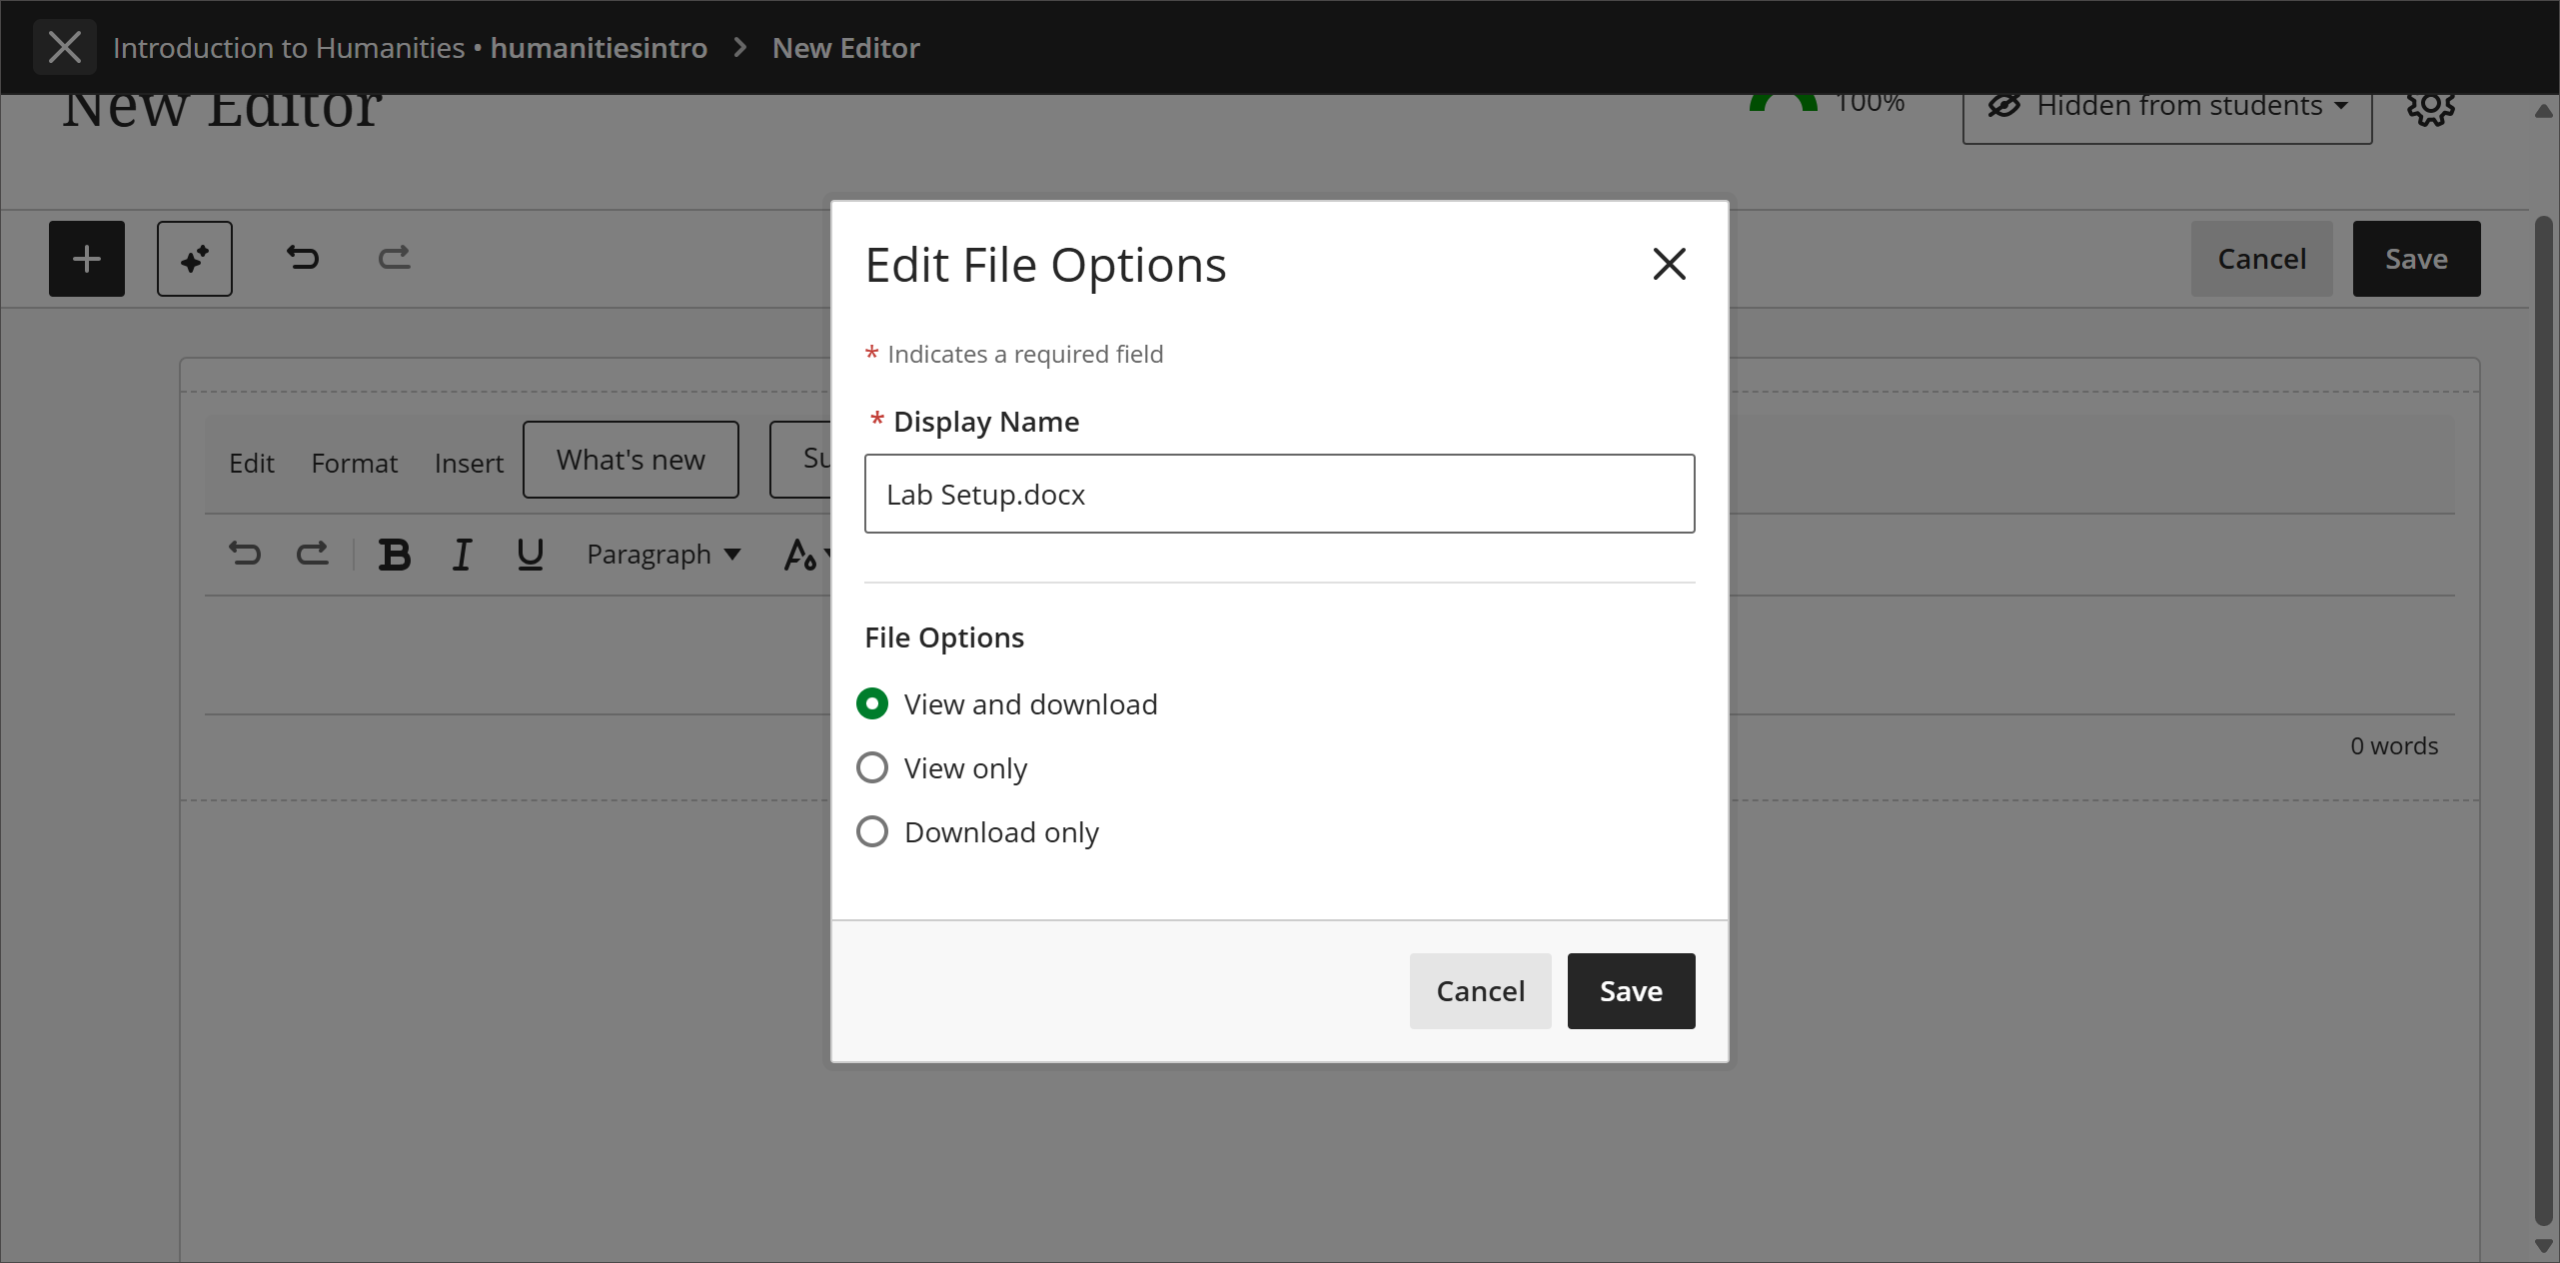Click the page-level Cancel button

2262,259
